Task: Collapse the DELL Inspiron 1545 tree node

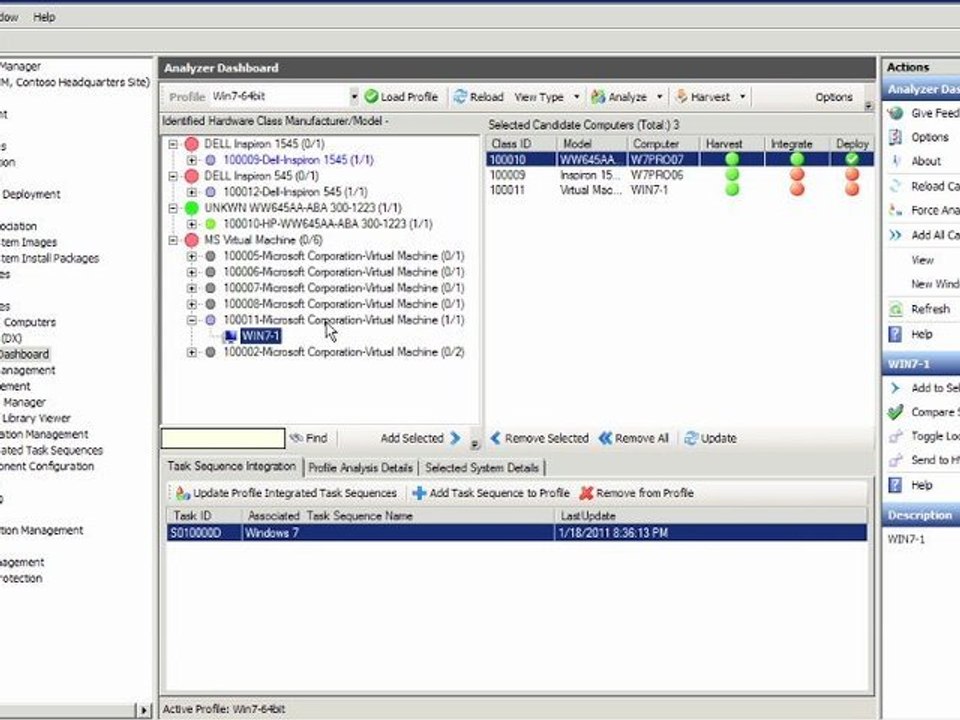Action: click(173, 144)
